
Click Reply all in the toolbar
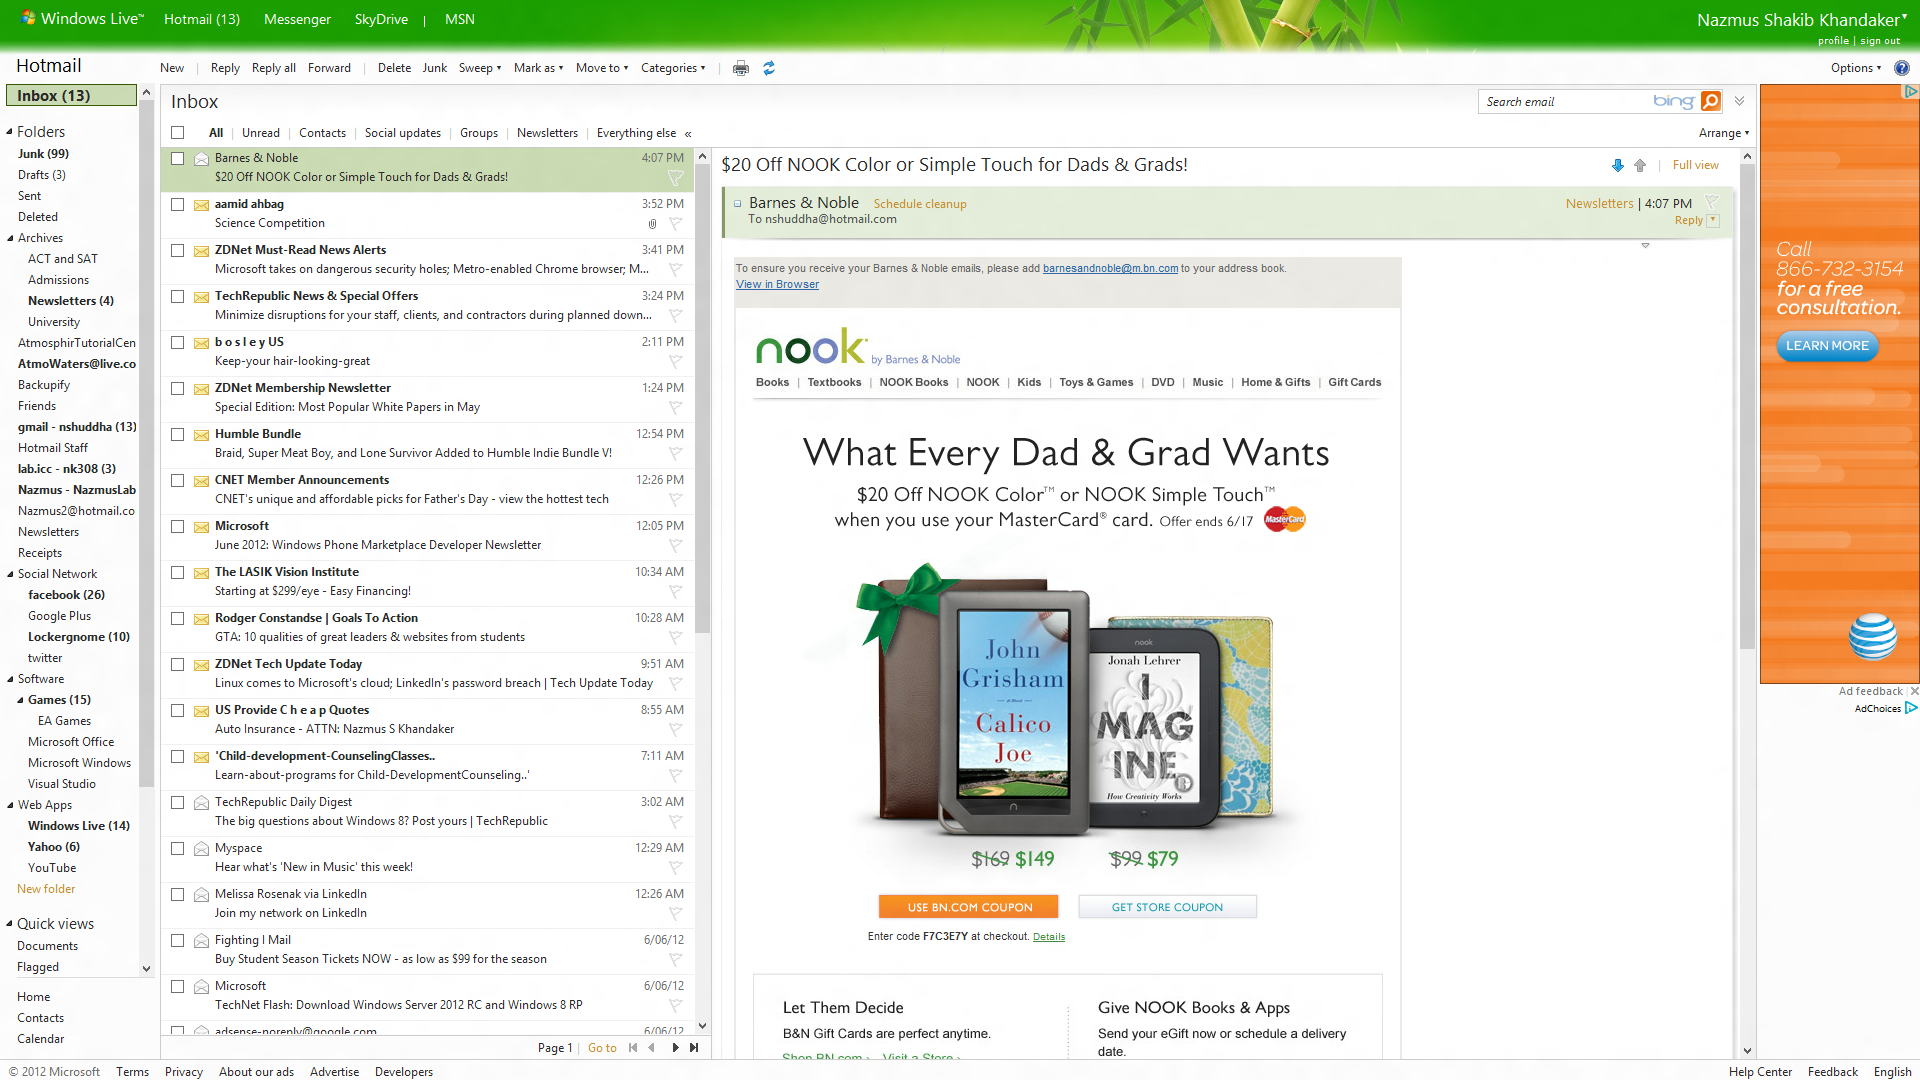click(274, 68)
